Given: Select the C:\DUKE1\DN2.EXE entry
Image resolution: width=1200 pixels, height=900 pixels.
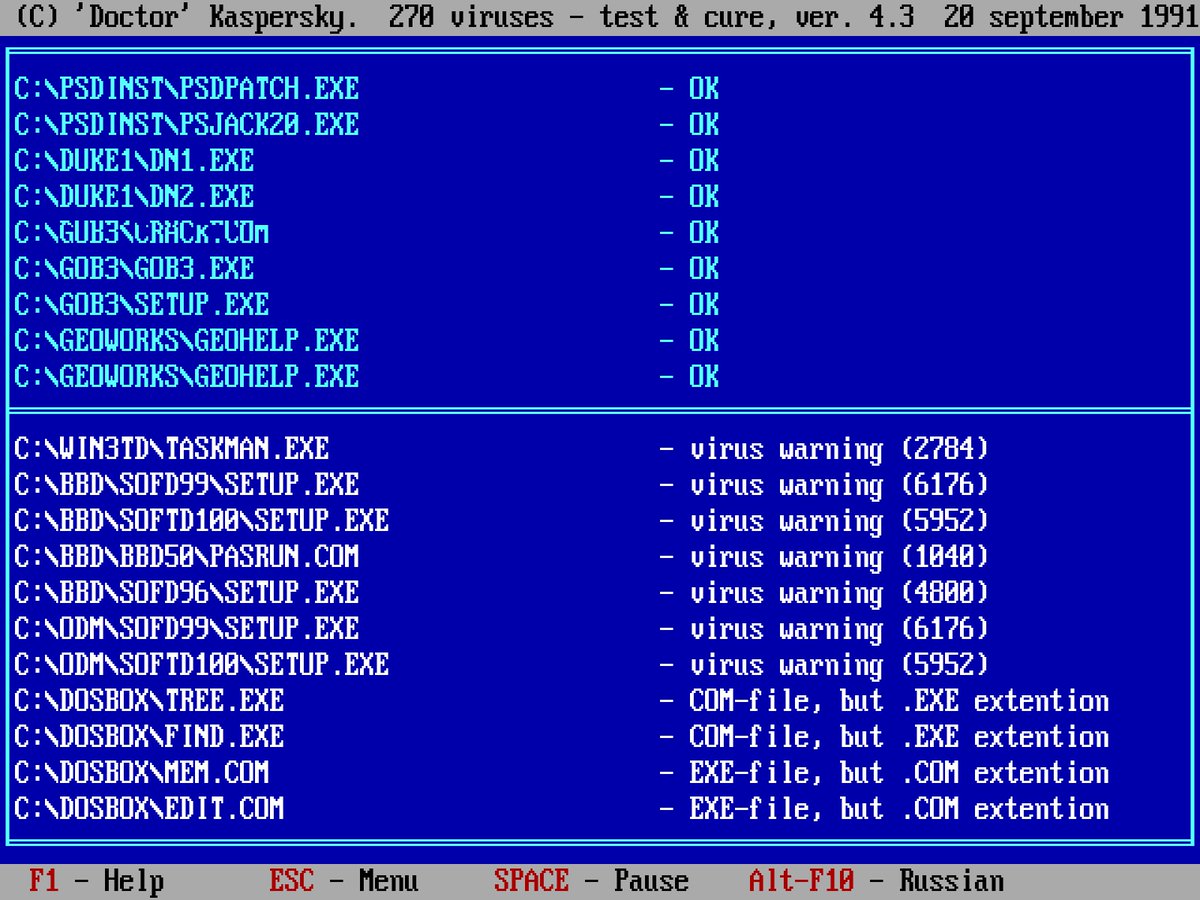Looking at the screenshot, I should click(134, 197).
